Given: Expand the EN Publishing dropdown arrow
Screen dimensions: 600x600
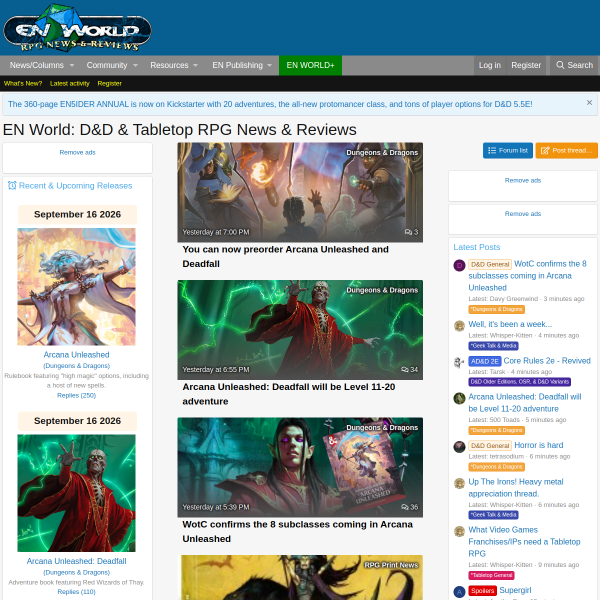Looking at the screenshot, I should tap(269, 65).
